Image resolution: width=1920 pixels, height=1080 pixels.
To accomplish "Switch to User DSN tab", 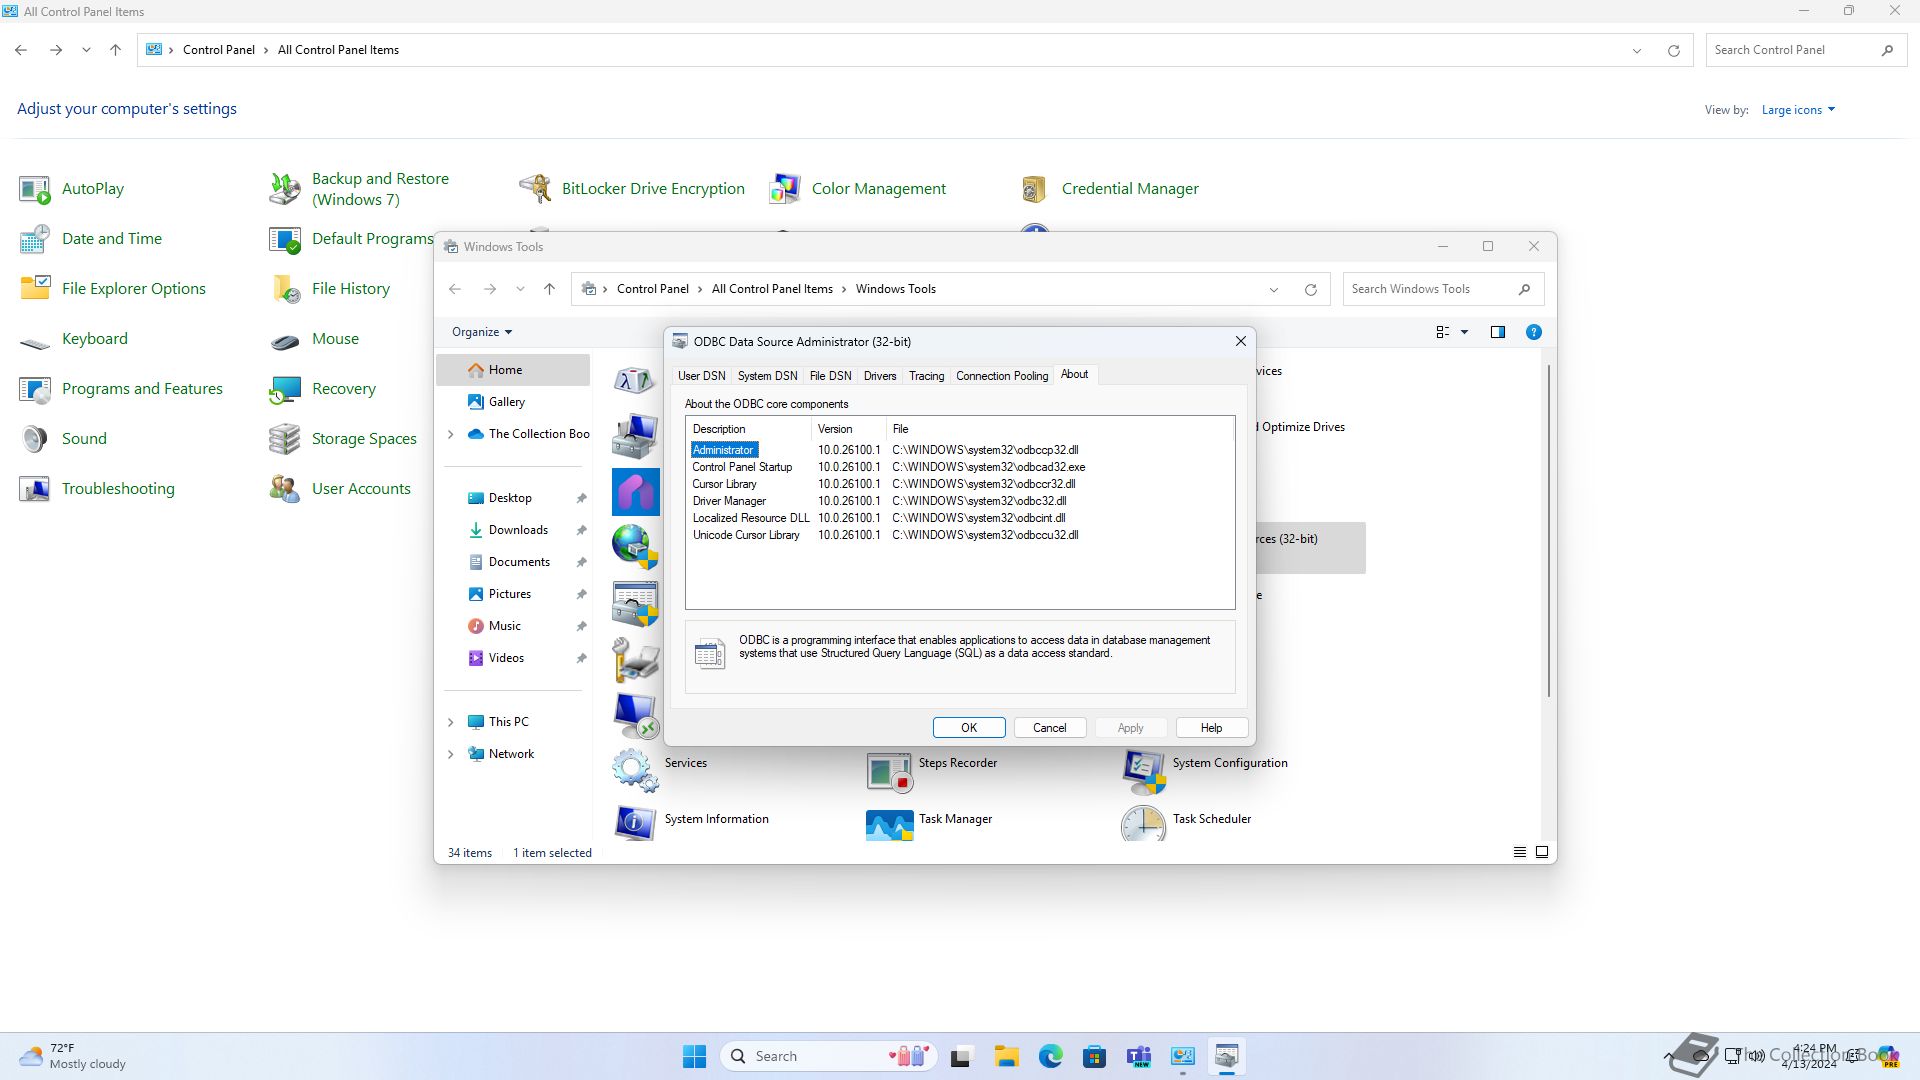I will pos(701,376).
